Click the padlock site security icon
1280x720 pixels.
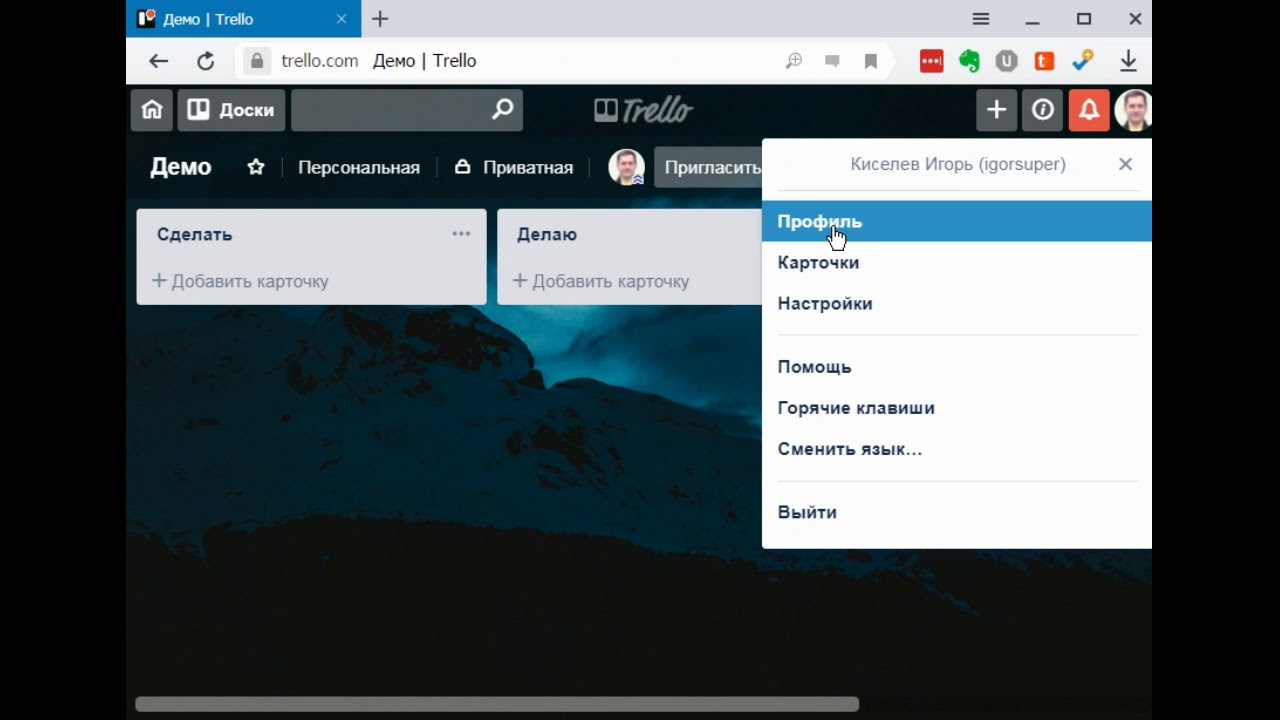257,61
